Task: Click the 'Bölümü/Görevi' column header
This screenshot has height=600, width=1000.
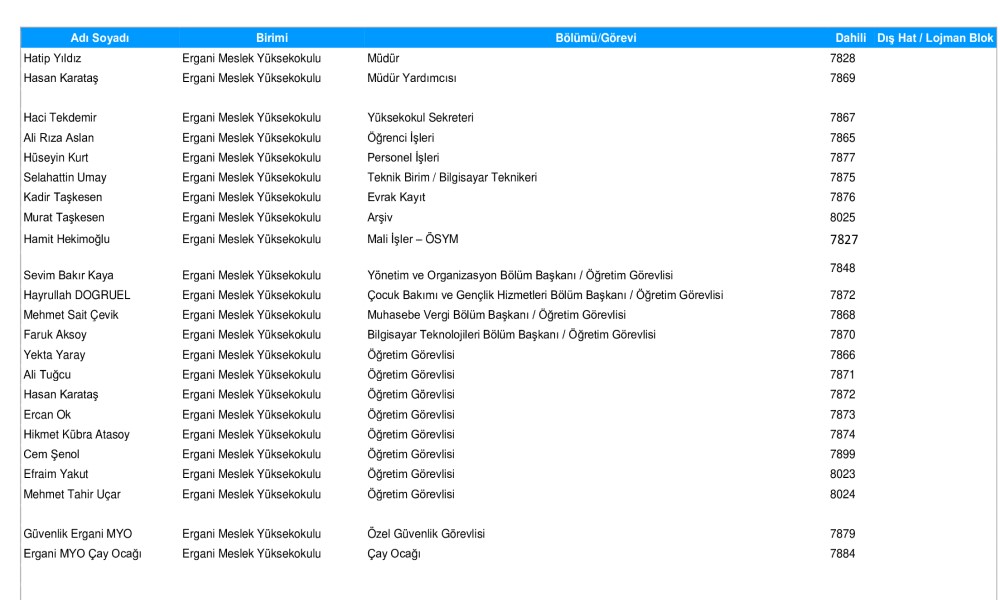Action: pyautogui.click(x=596, y=38)
